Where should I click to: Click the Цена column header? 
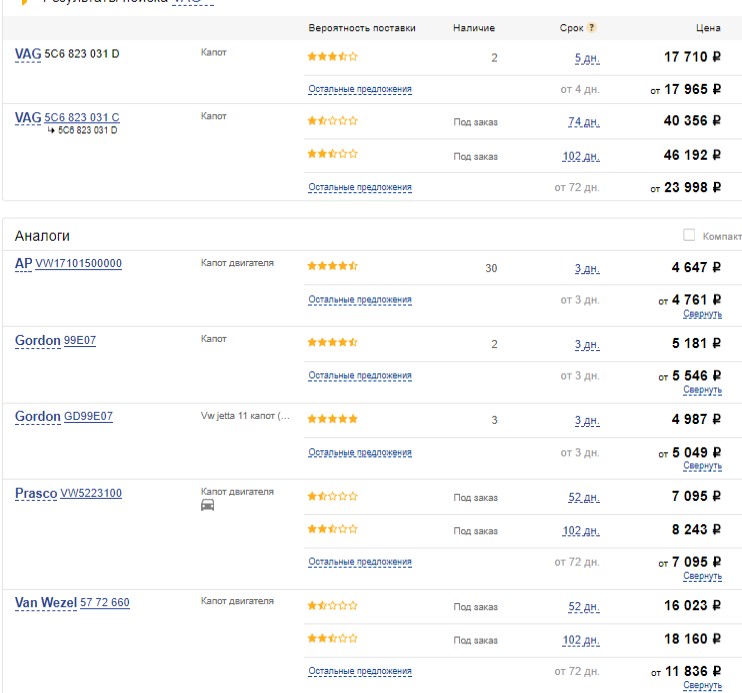[708, 28]
